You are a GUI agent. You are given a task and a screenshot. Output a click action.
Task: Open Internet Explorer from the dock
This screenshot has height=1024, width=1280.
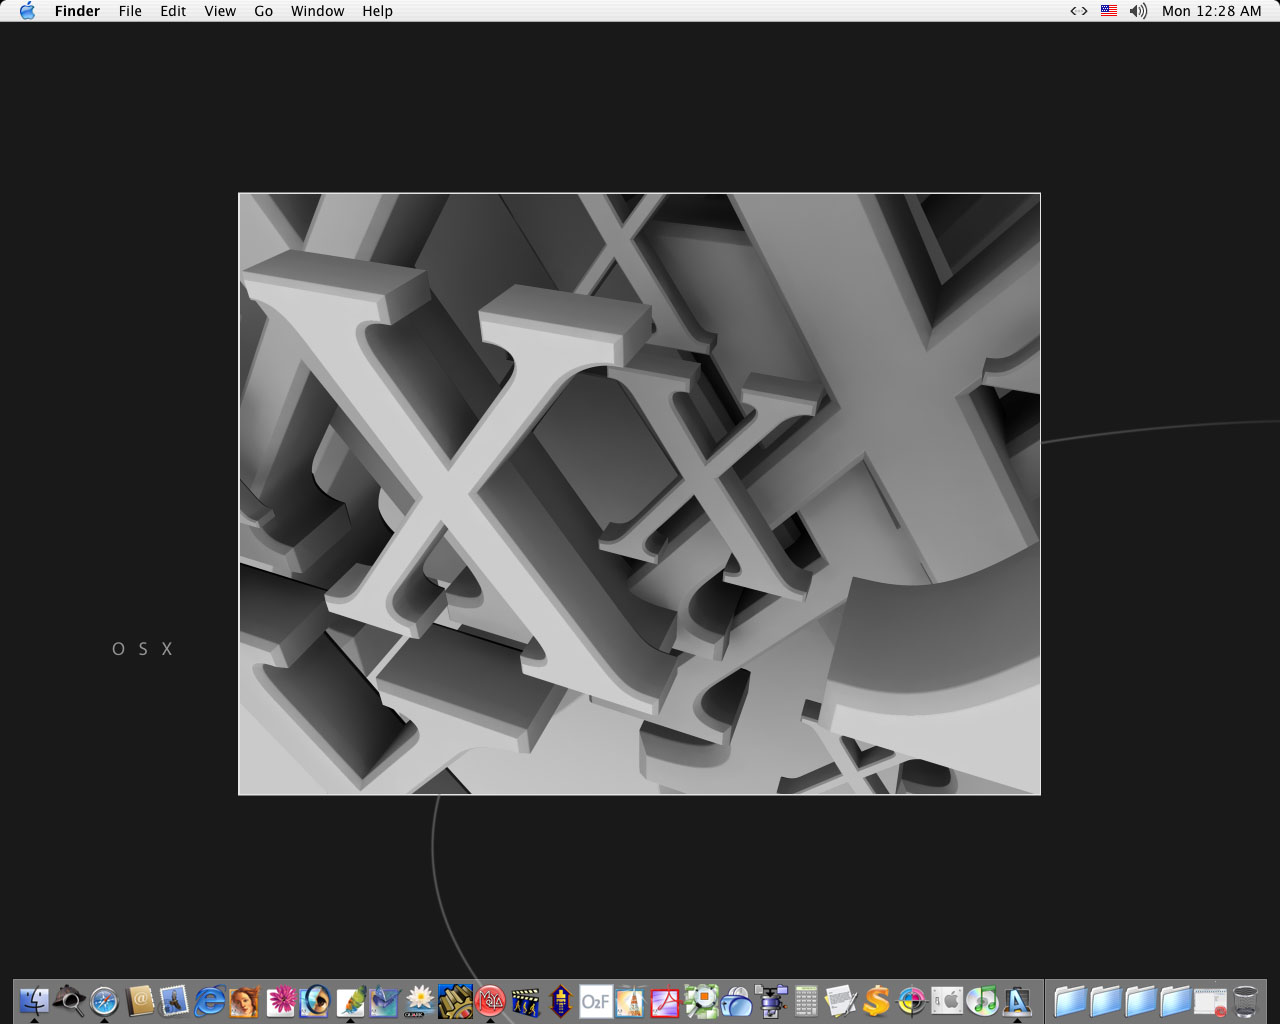210,1000
